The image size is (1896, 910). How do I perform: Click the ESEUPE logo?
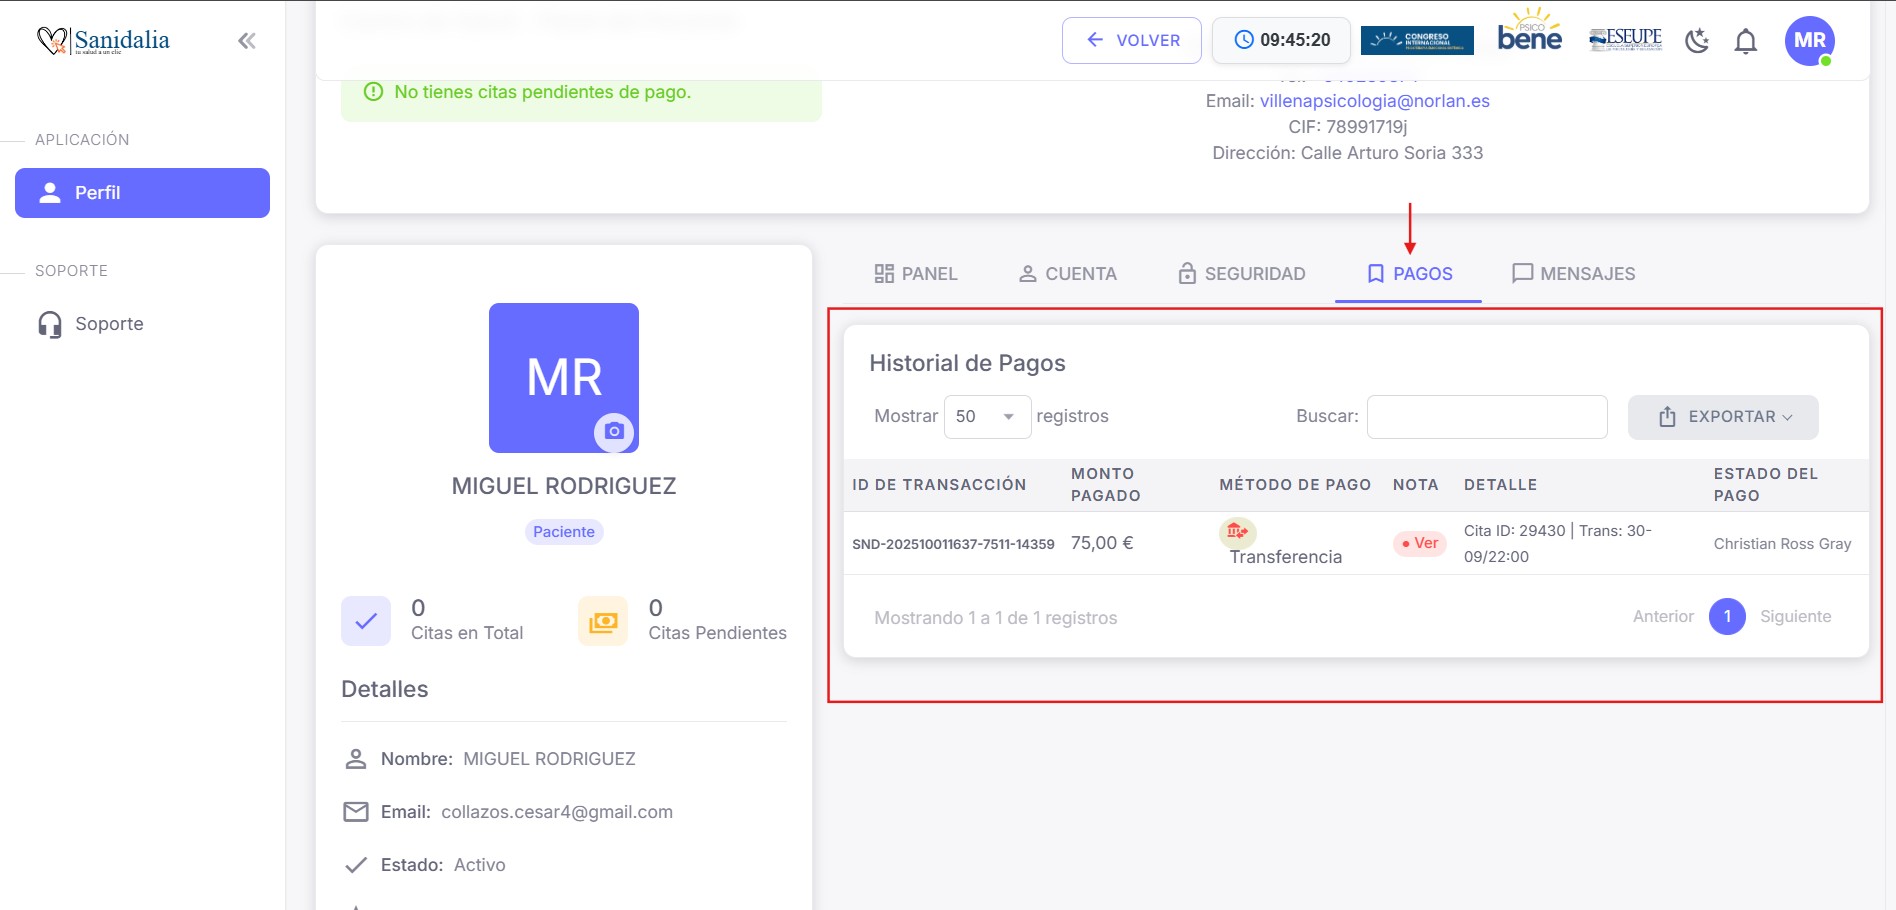coord(1625,39)
